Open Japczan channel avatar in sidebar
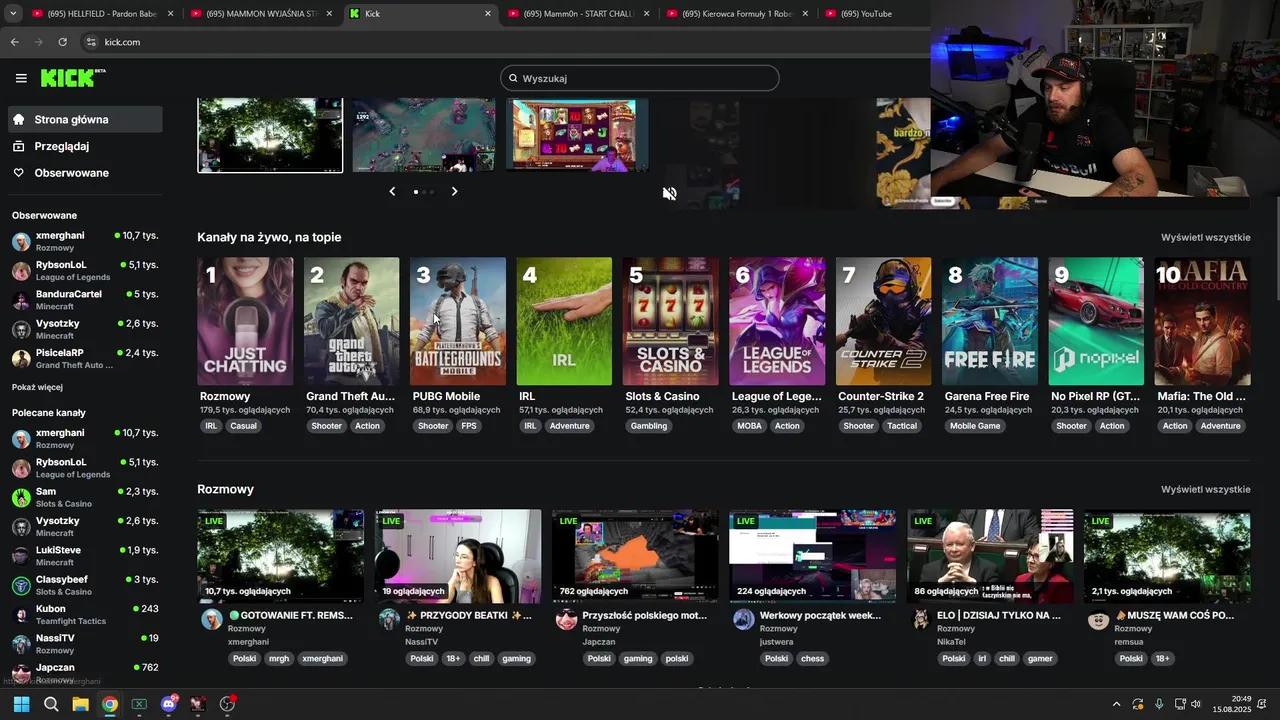The width and height of the screenshot is (1280, 720). click(x=21, y=673)
